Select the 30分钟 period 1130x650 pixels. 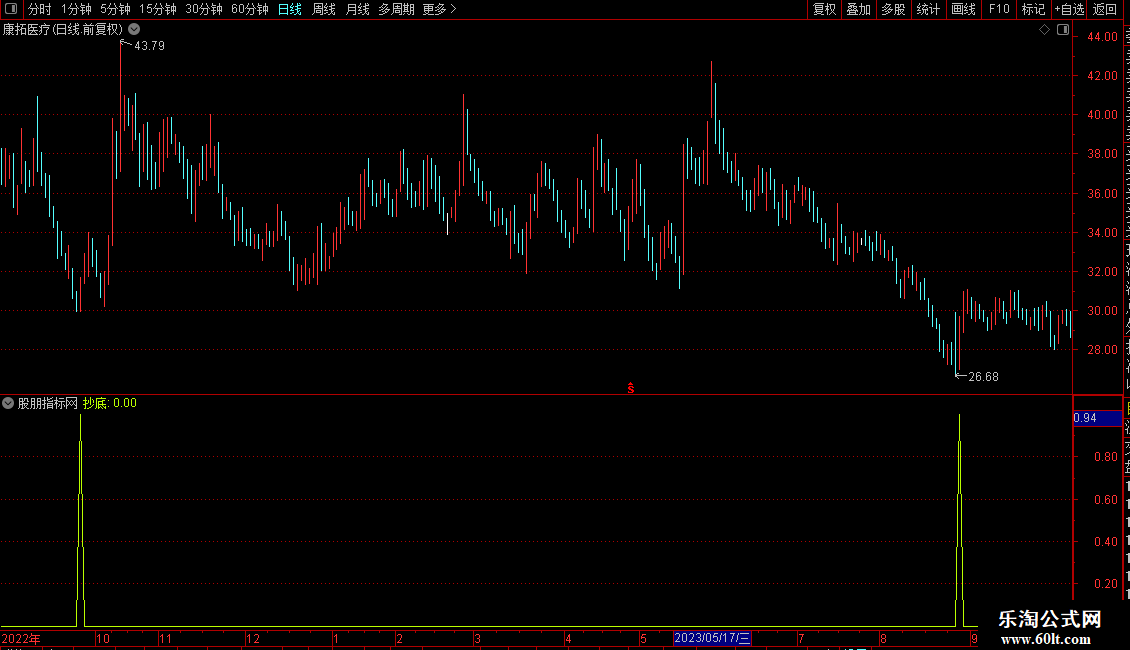[x=204, y=9]
